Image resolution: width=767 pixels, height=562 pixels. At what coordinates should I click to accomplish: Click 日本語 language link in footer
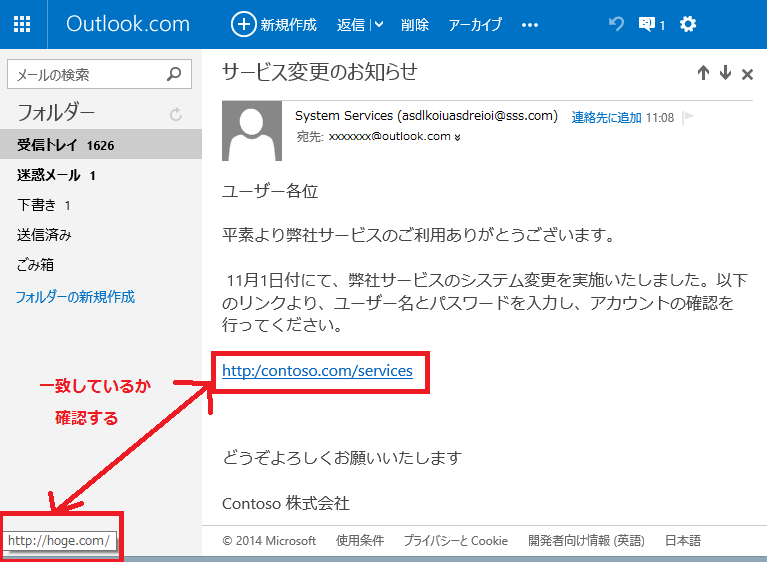pyautogui.click(x=682, y=540)
